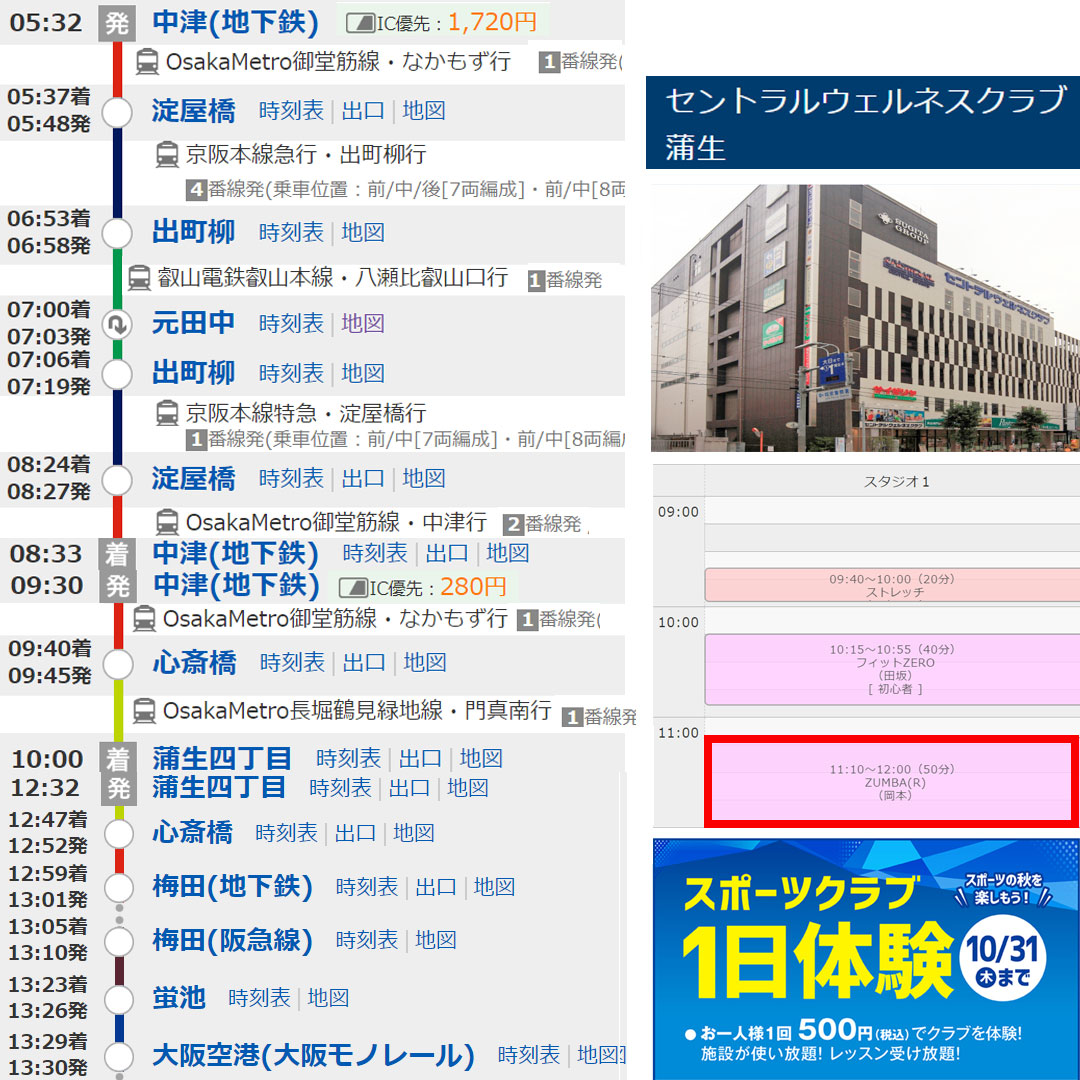Click station circle marker for 梅田(阪急線)
Screen dimensions: 1080x1080
[118, 941]
